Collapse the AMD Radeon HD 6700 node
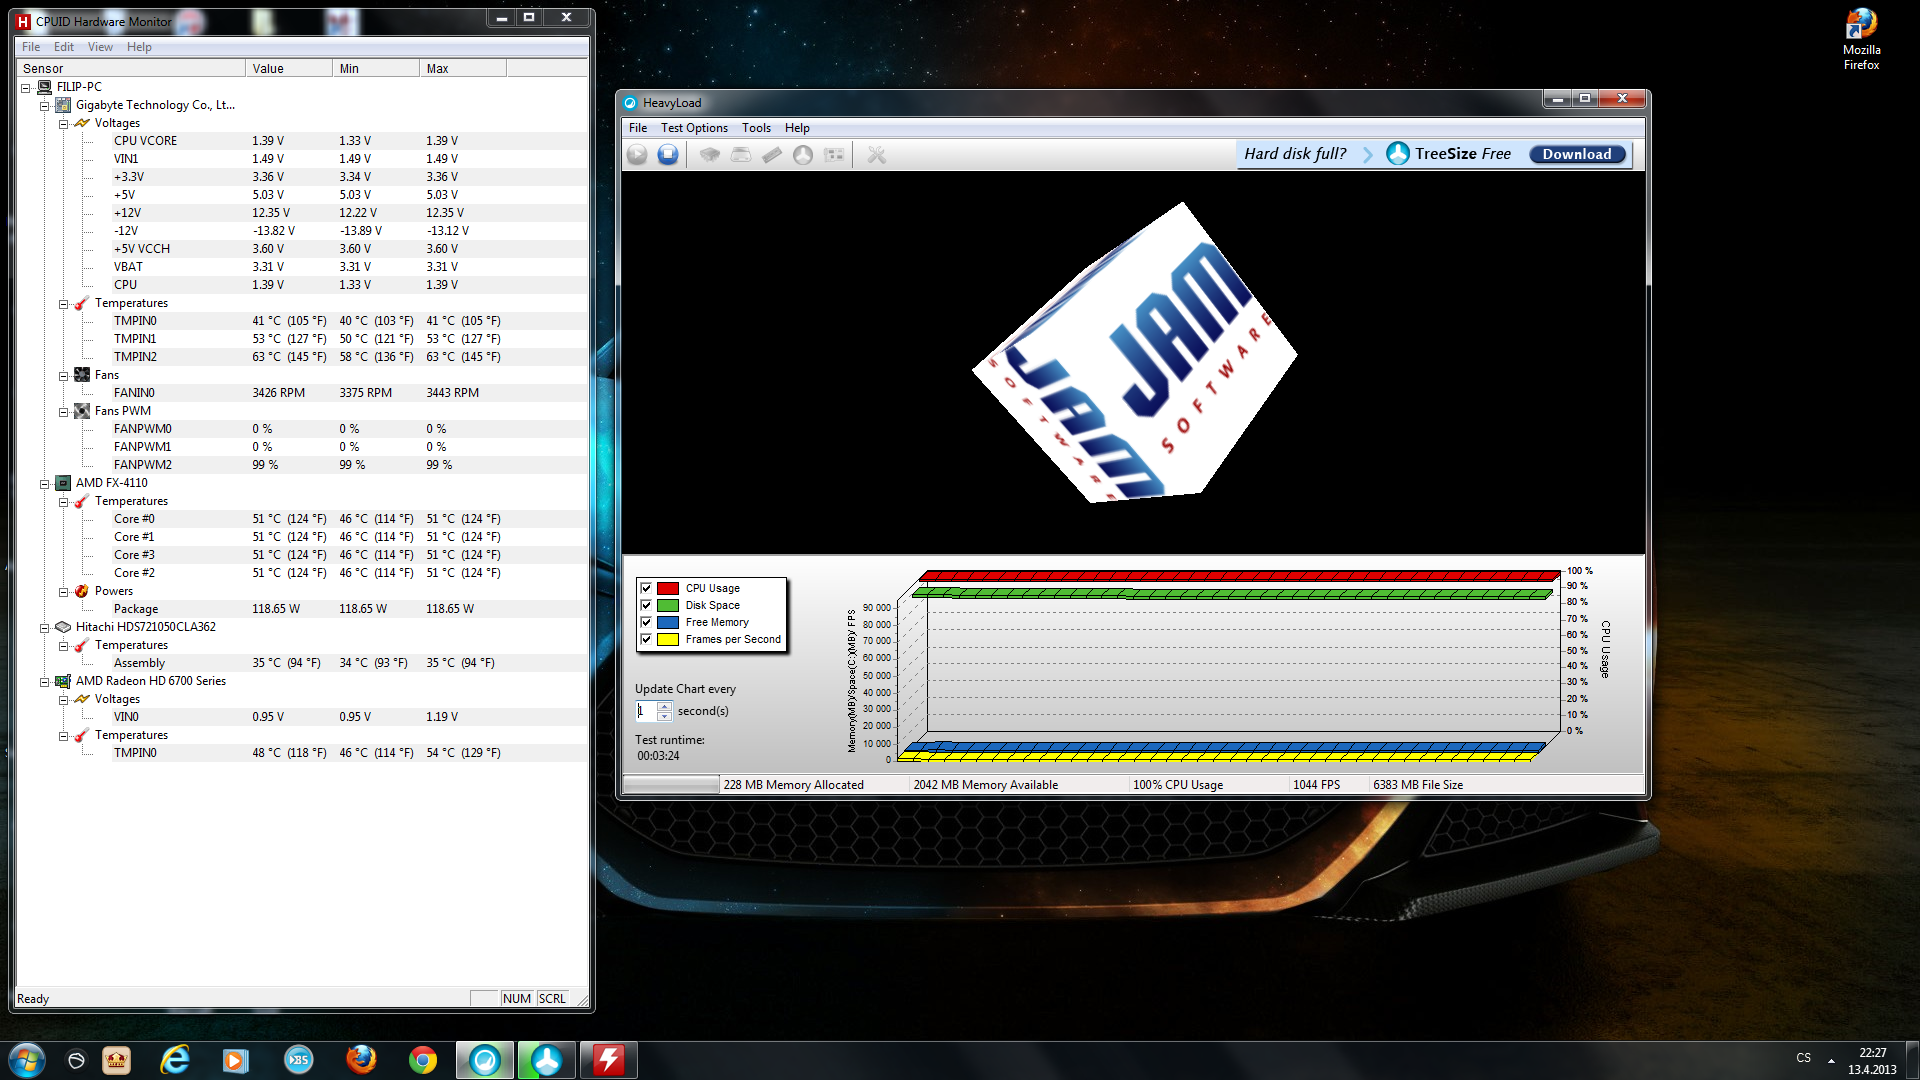 44,682
